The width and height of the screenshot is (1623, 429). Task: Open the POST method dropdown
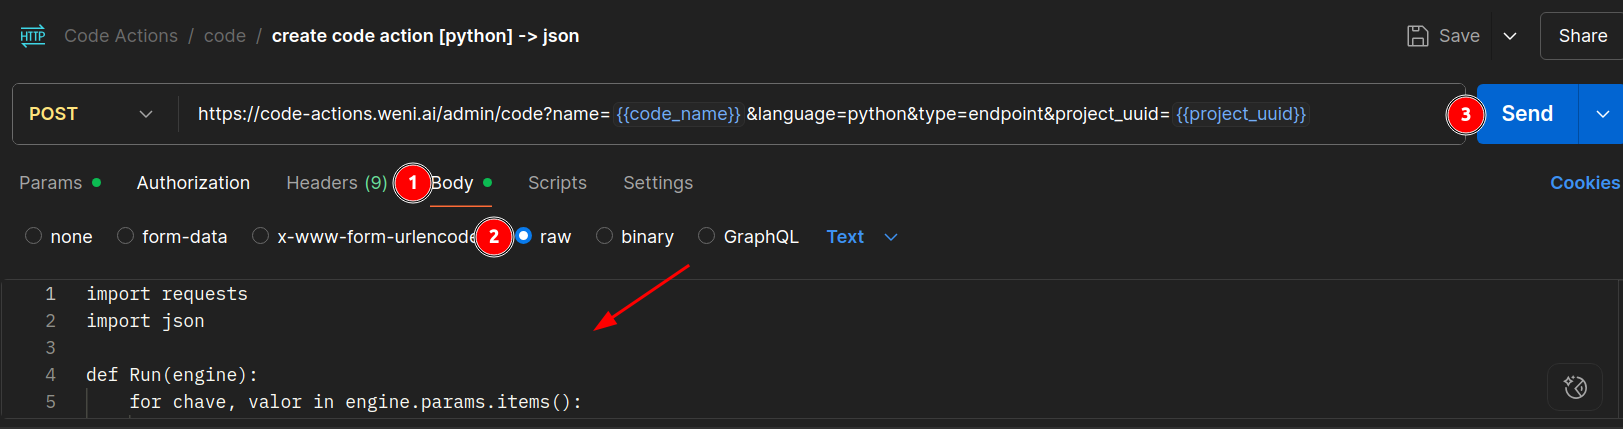click(92, 114)
